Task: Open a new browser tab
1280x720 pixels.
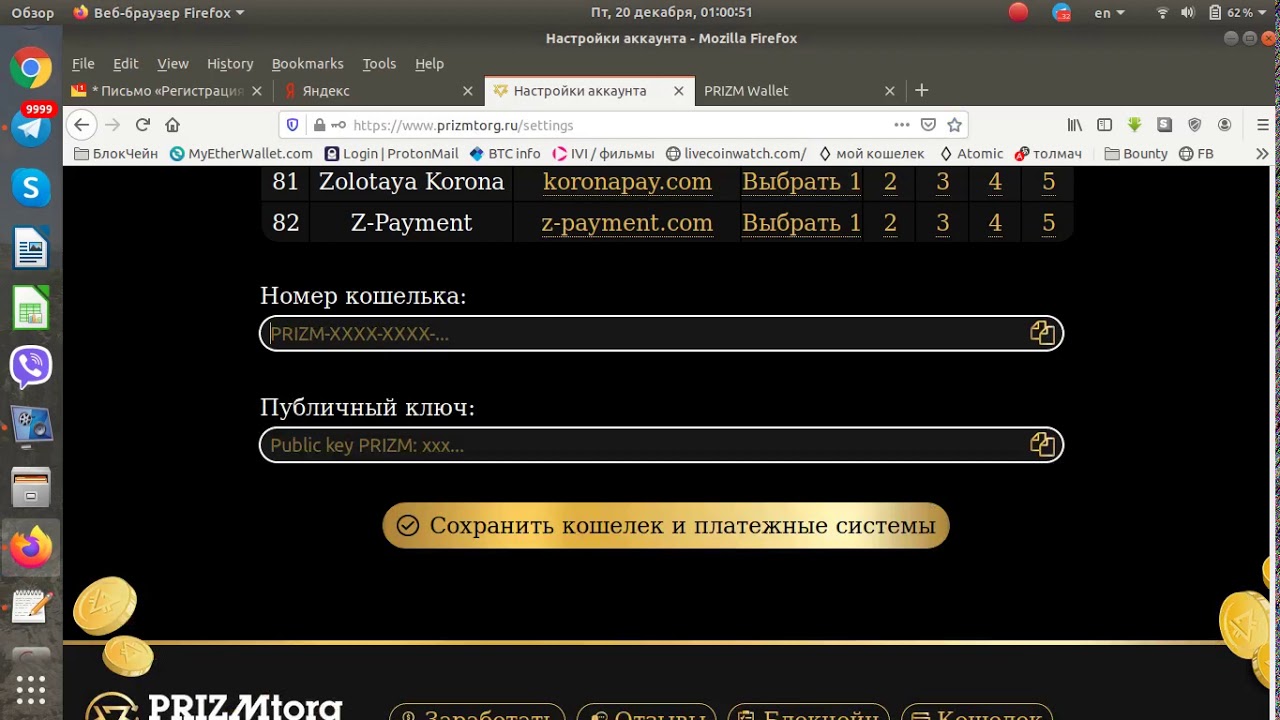Action: (x=922, y=90)
